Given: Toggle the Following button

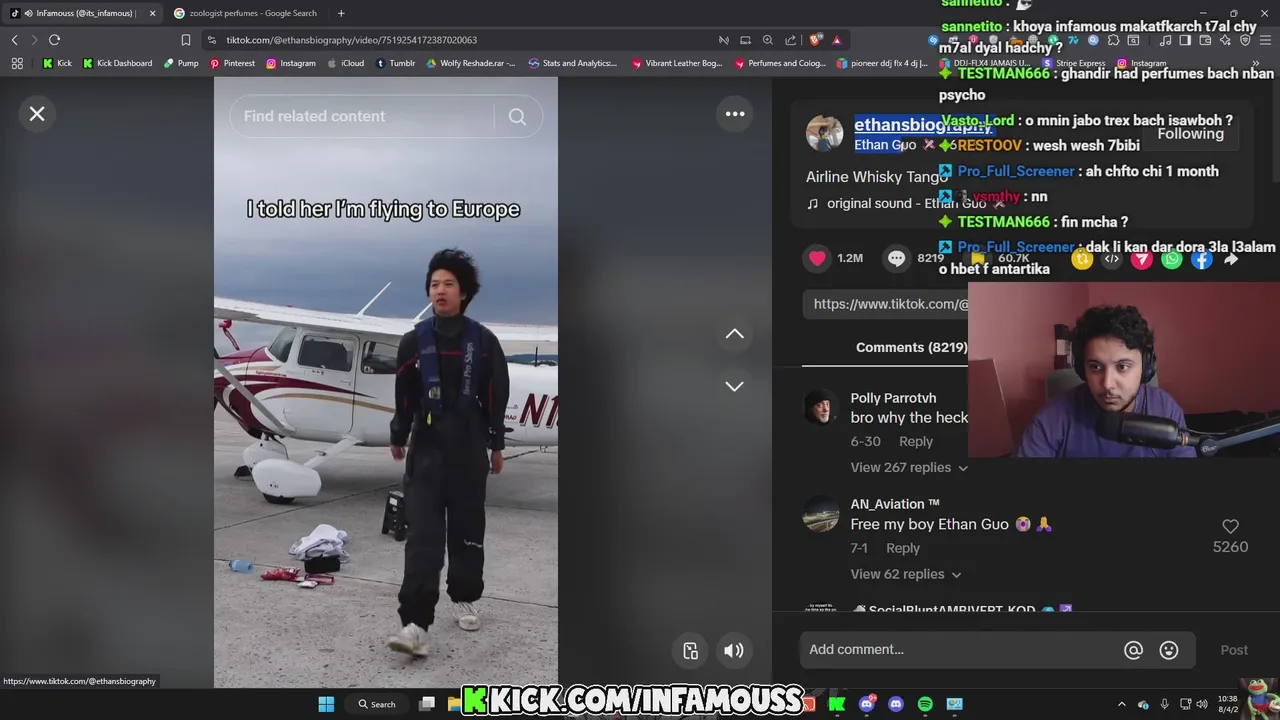Looking at the screenshot, I should pos(1190,133).
